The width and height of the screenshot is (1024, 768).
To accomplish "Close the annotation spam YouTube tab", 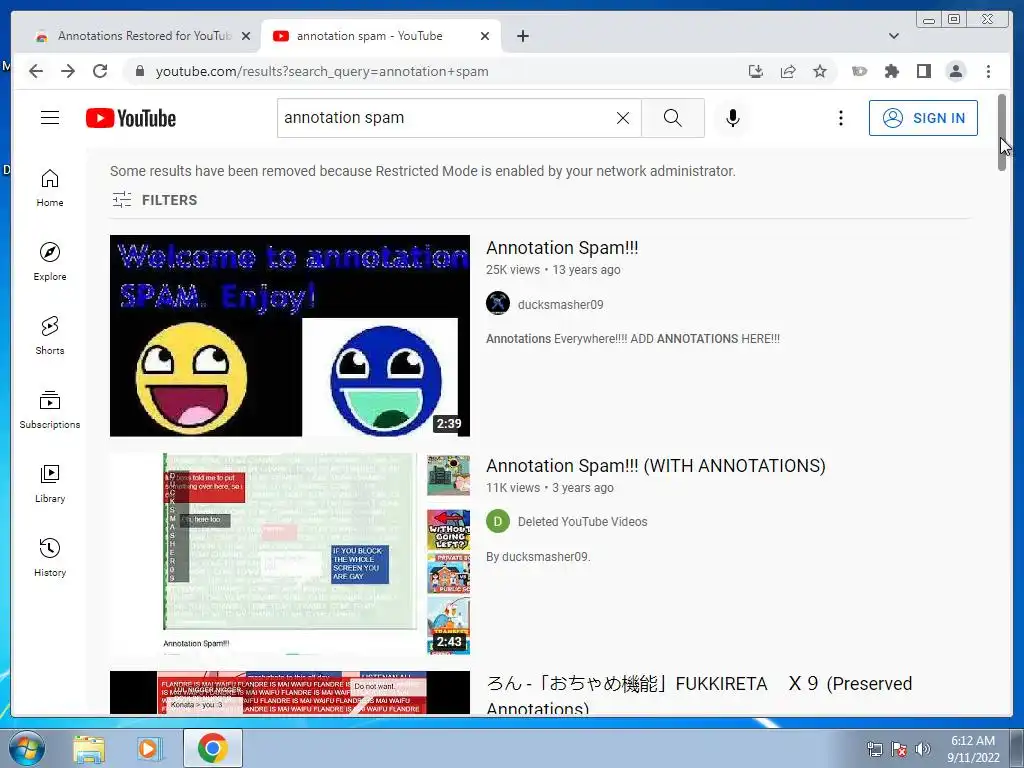I will 485,36.
